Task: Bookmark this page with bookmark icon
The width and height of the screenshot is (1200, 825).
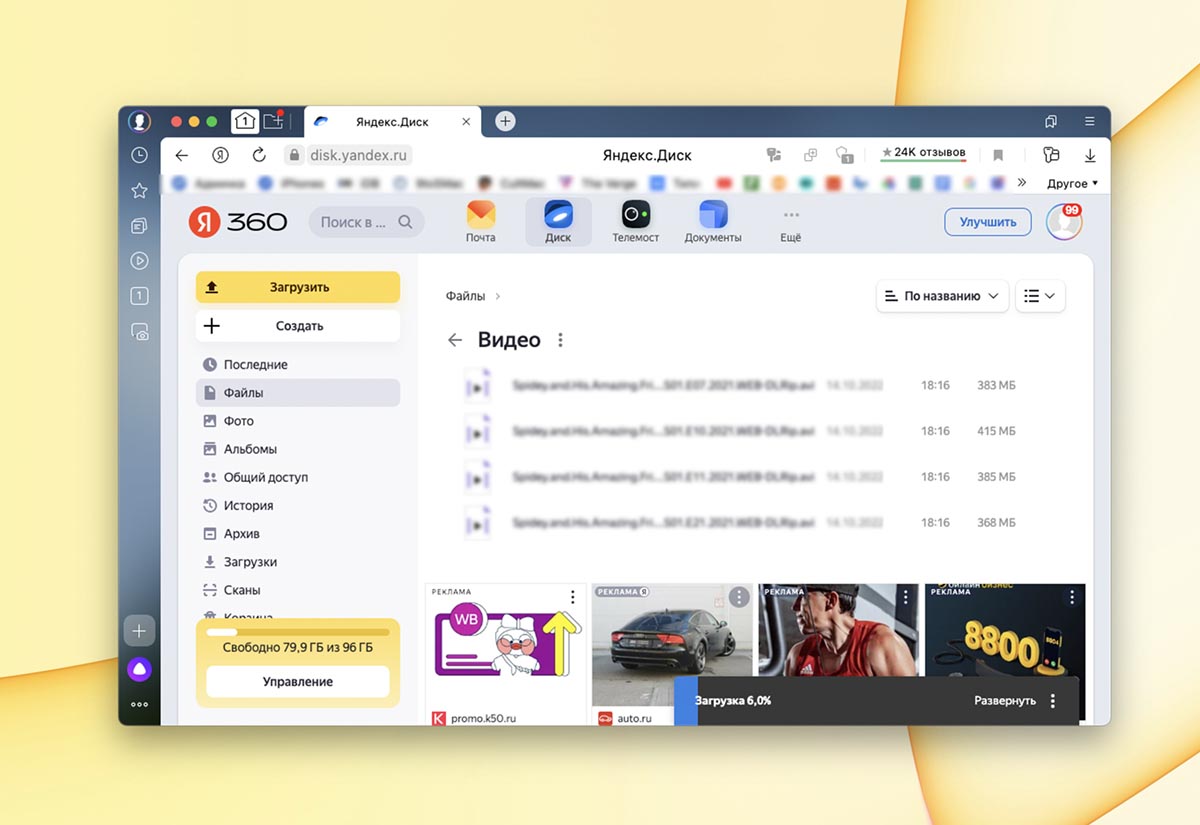Action: point(998,155)
